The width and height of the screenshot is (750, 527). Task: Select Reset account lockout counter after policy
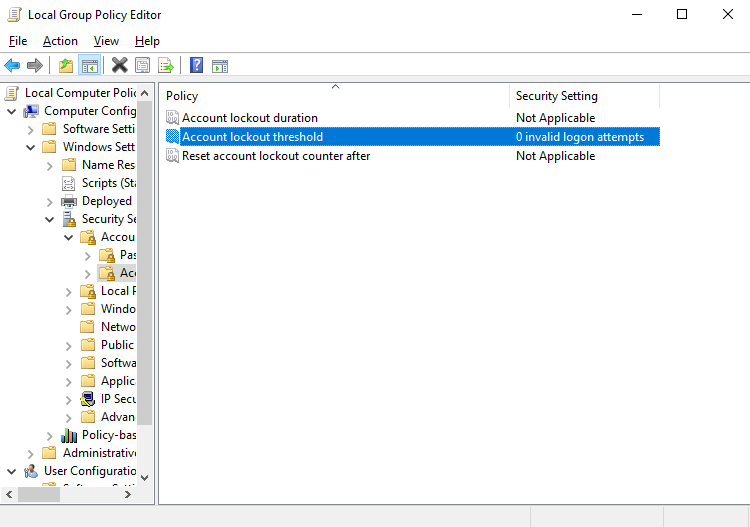(x=275, y=156)
